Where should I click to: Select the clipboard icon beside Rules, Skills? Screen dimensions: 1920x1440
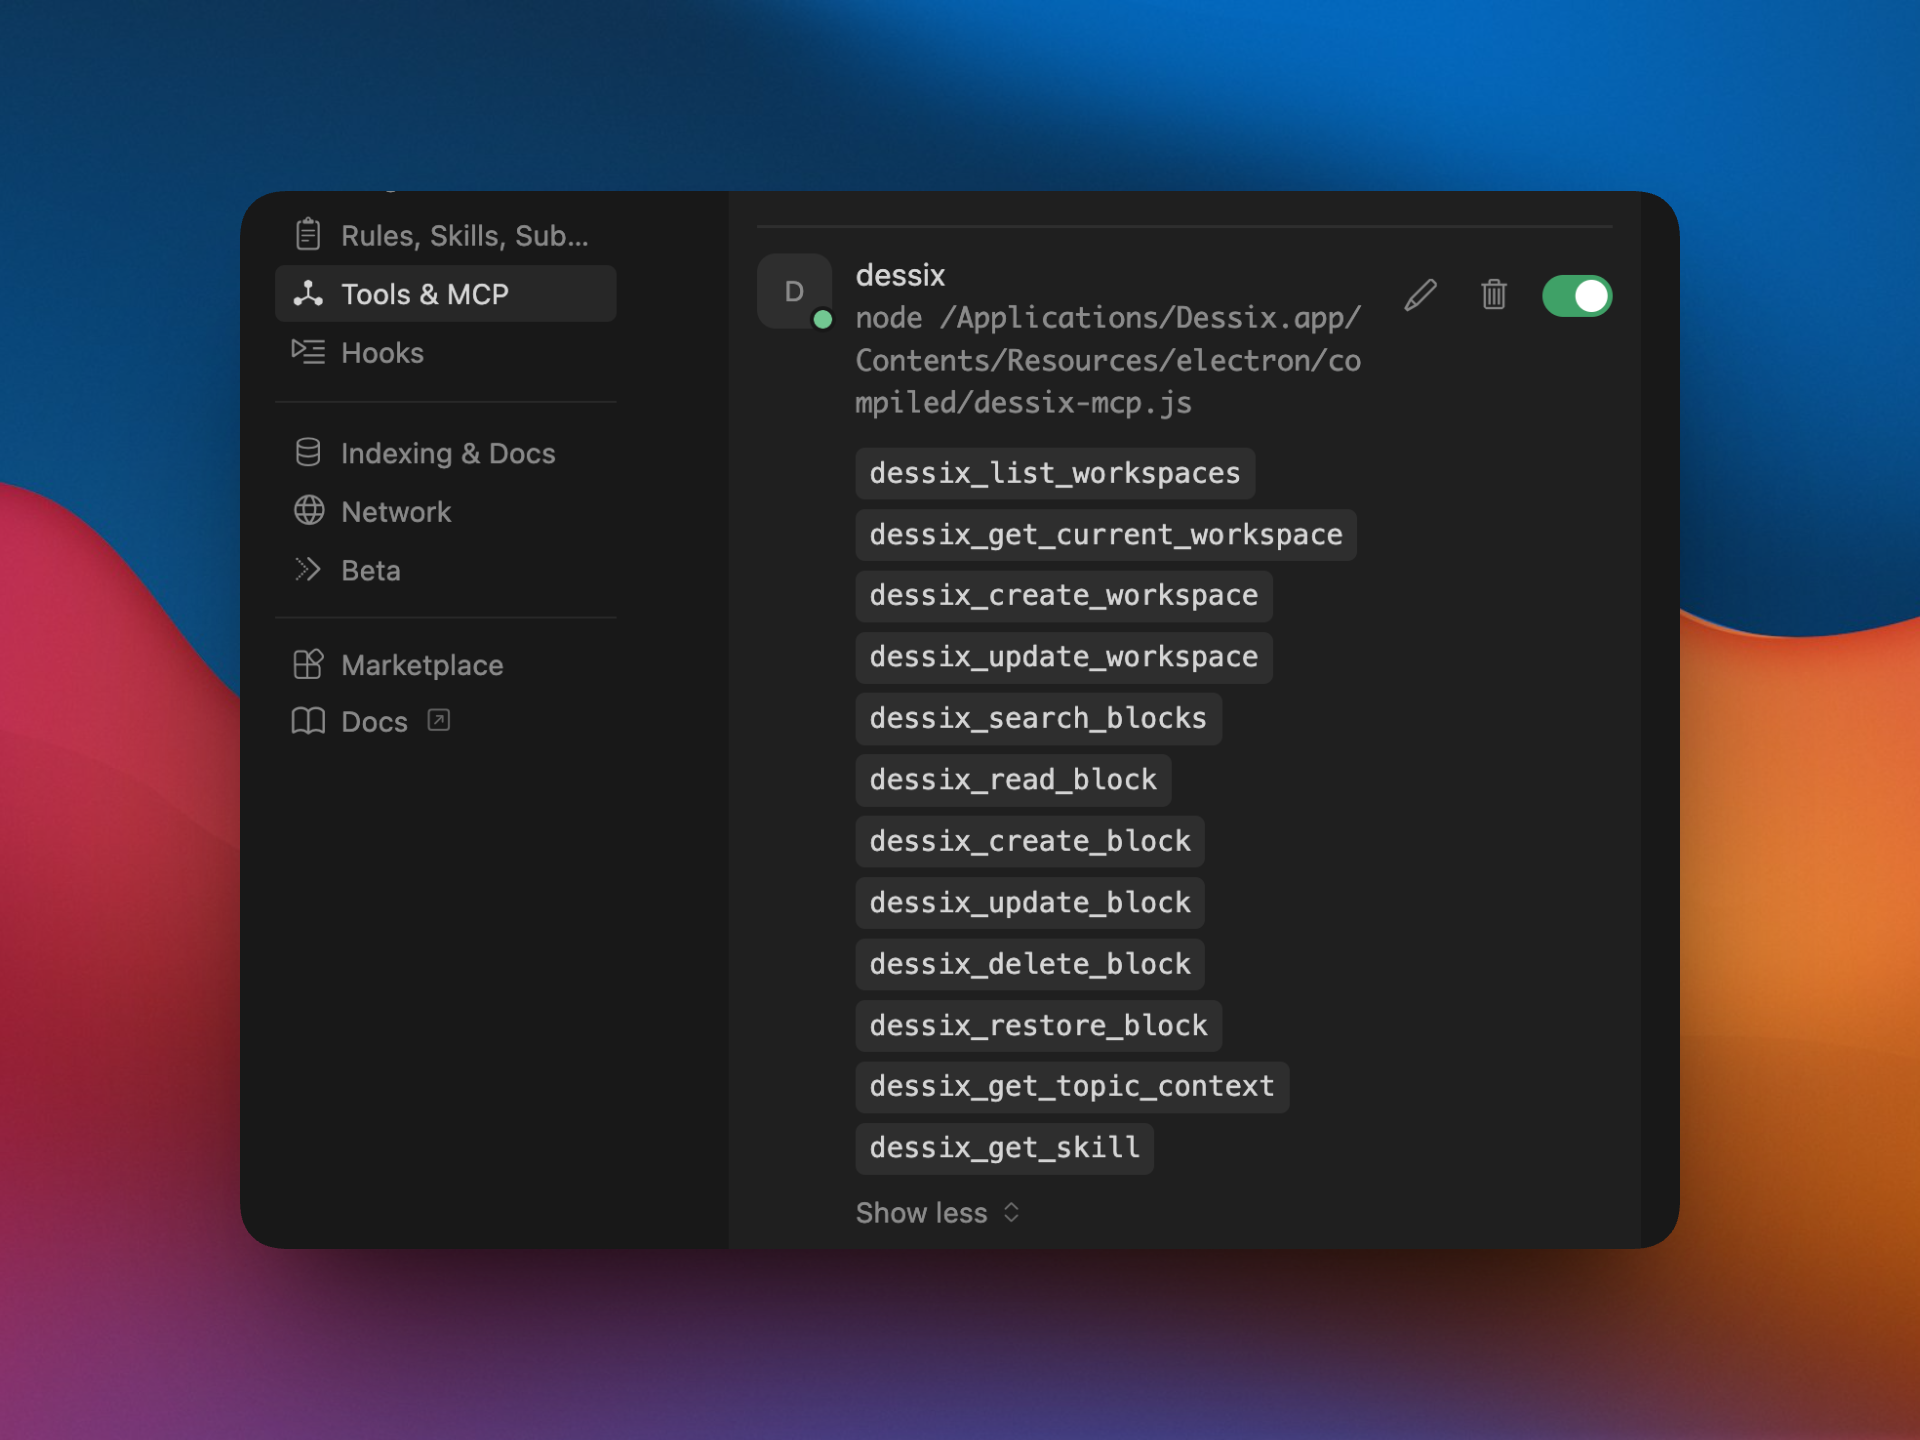(308, 234)
